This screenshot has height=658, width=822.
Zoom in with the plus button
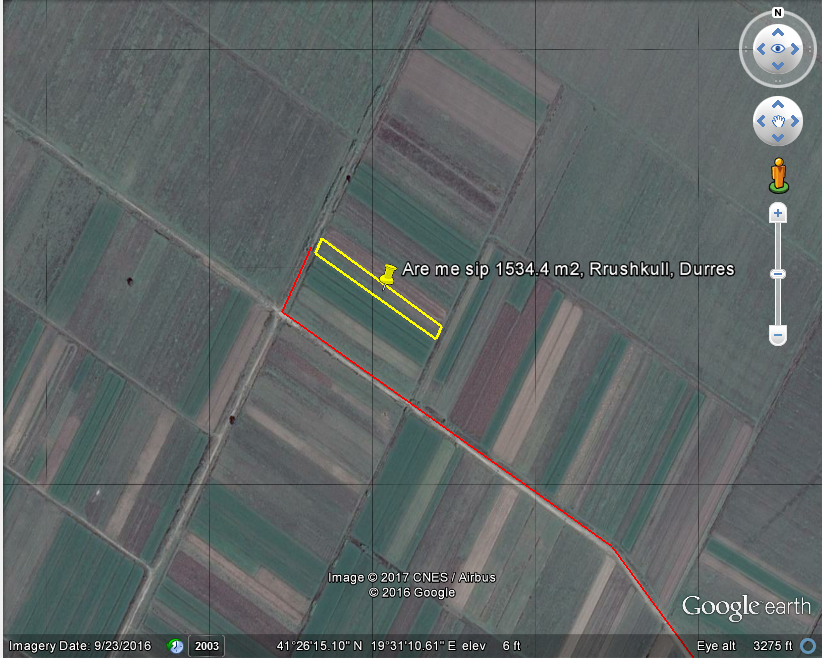tap(778, 213)
